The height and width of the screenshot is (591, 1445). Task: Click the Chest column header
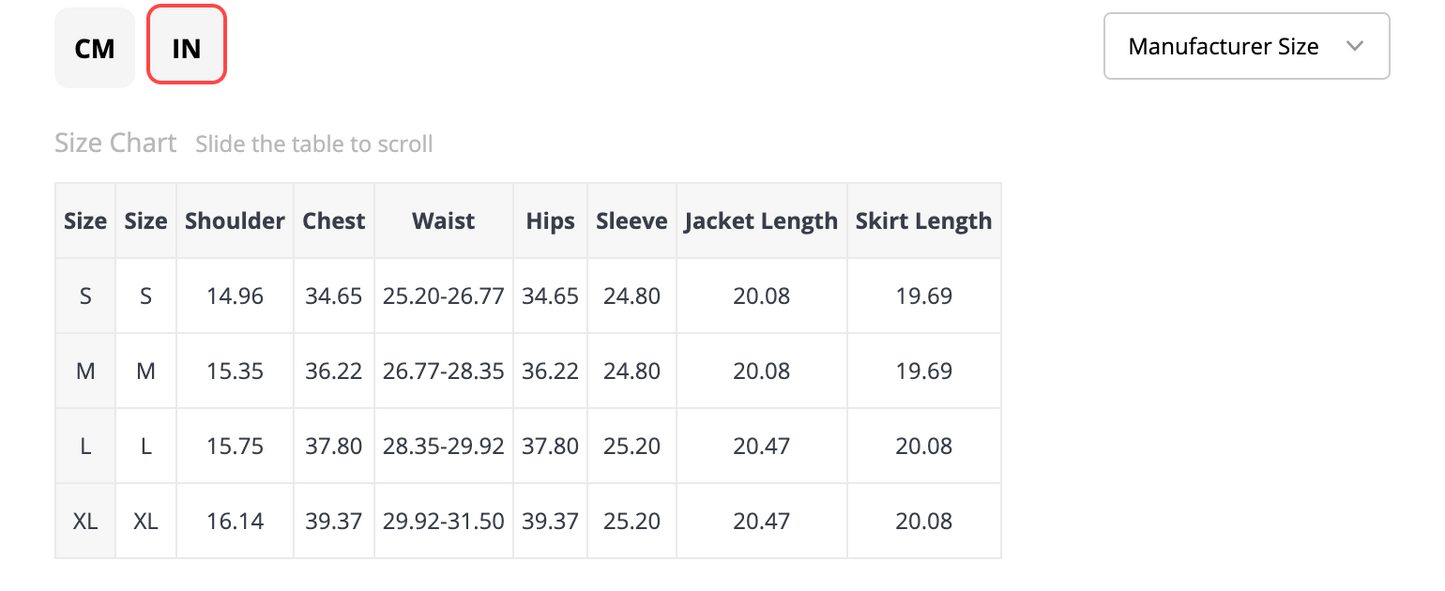click(334, 221)
